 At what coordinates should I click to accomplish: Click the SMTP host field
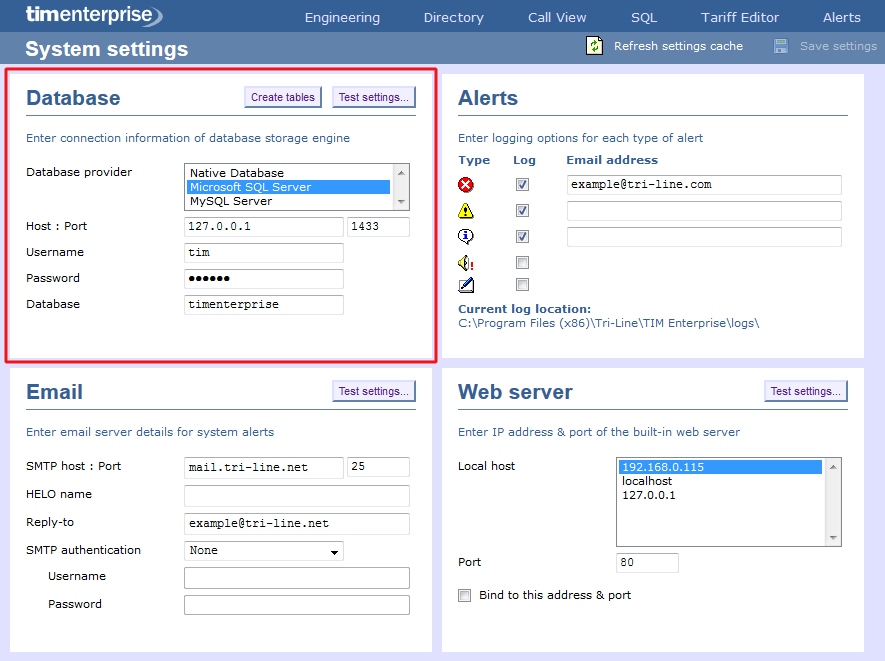(x=264, y=467)
